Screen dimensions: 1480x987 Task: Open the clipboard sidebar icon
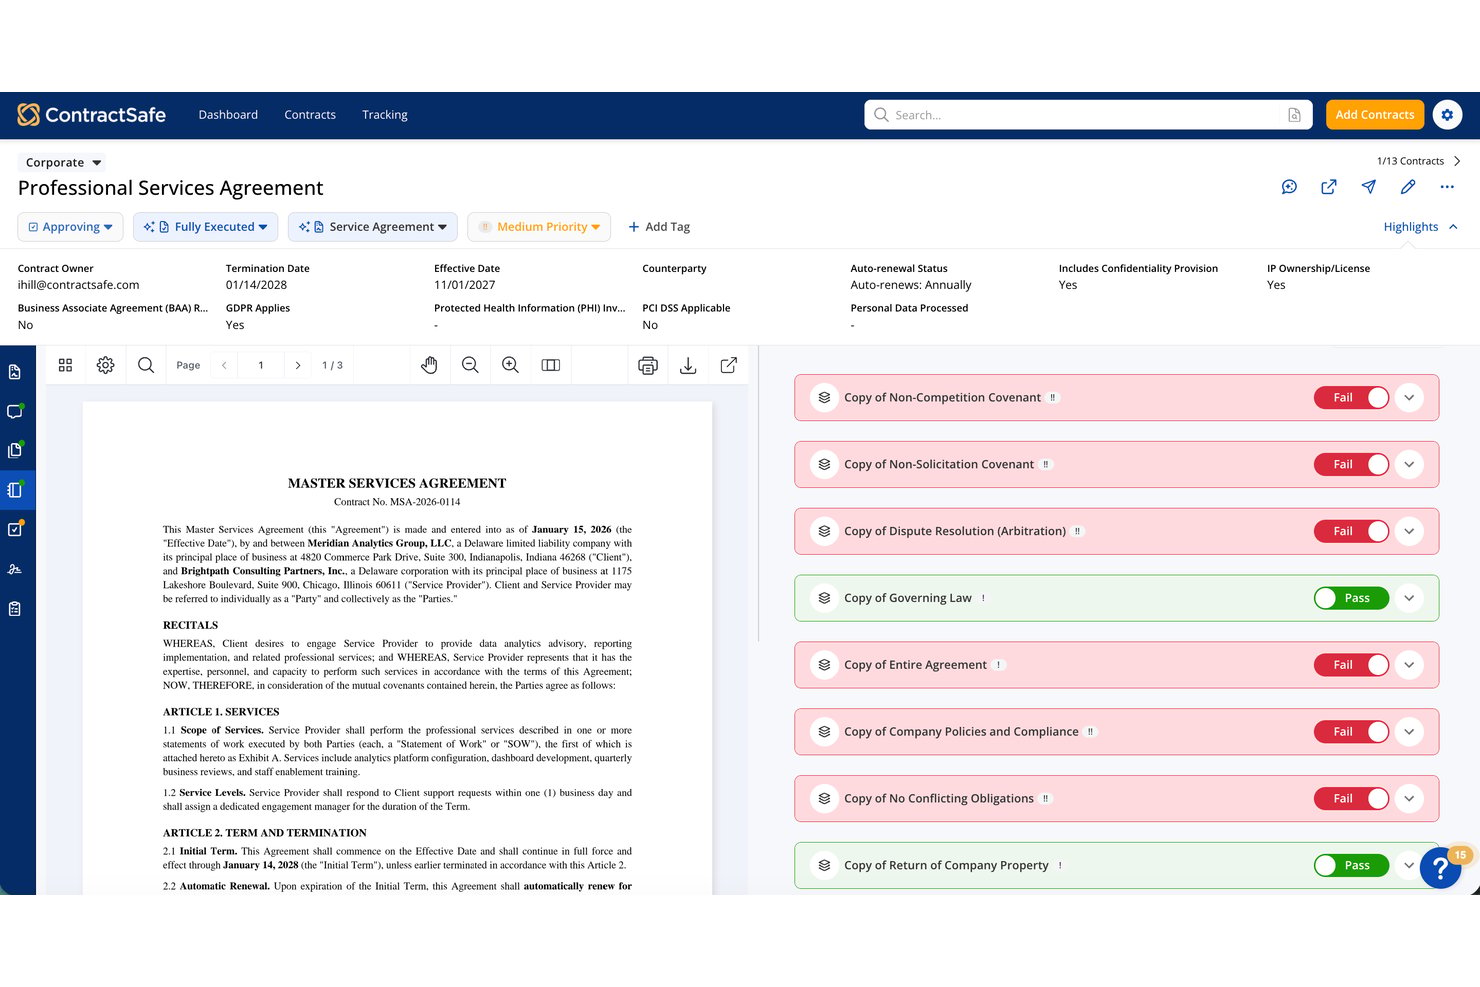[x=15, y=608]
